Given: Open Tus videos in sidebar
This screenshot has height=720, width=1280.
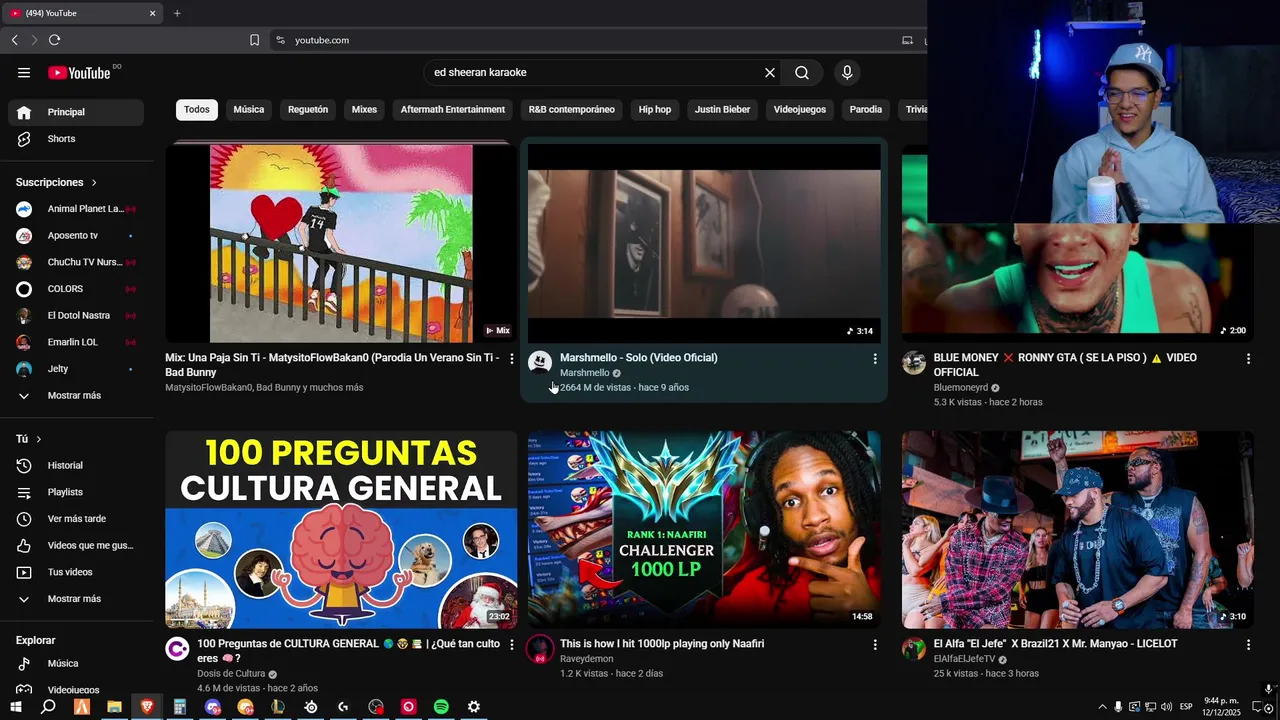Looking at the screenshot, I should pos(76,572).
